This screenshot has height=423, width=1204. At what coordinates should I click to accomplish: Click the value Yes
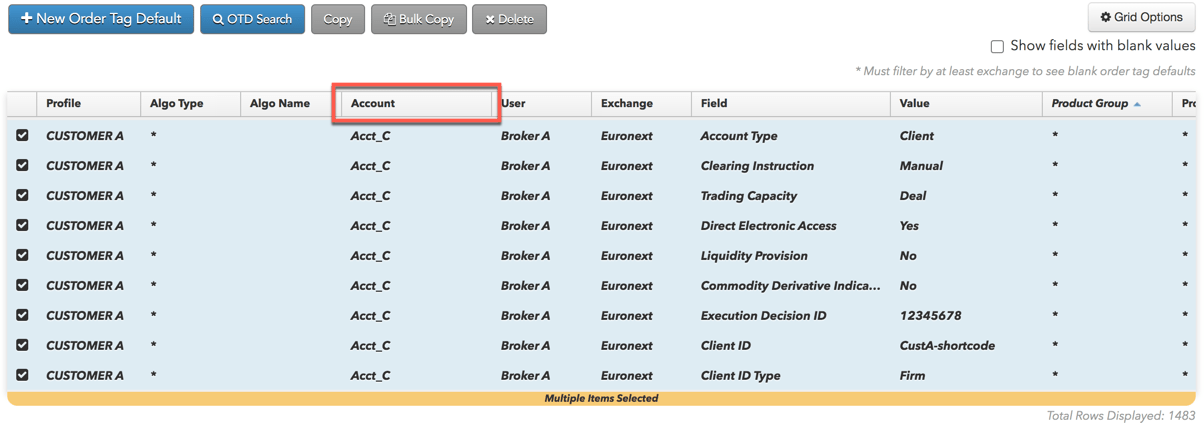(x=909, y=225)
